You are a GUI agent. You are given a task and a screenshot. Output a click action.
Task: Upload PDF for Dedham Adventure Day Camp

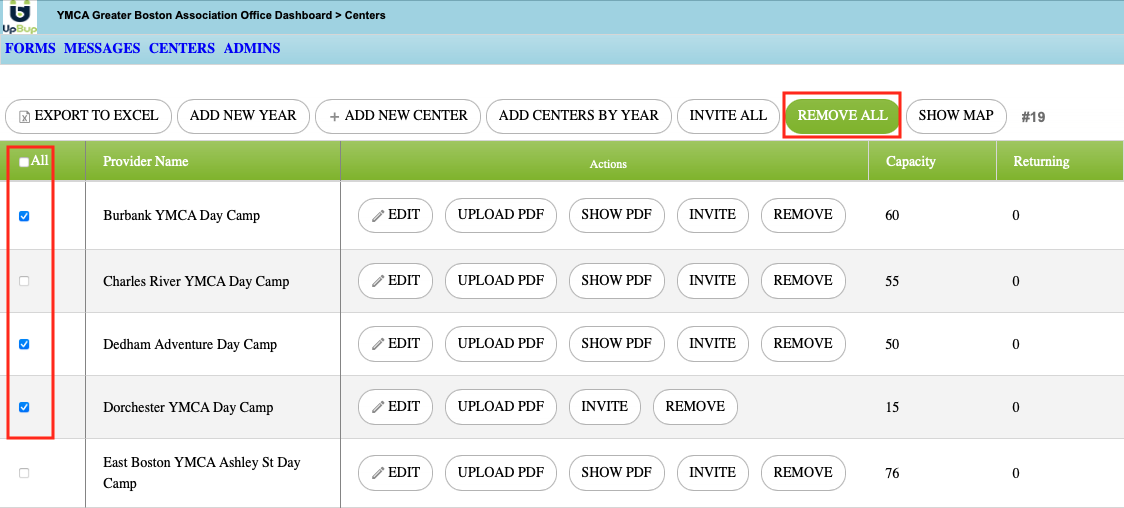(x=501, y=344)
